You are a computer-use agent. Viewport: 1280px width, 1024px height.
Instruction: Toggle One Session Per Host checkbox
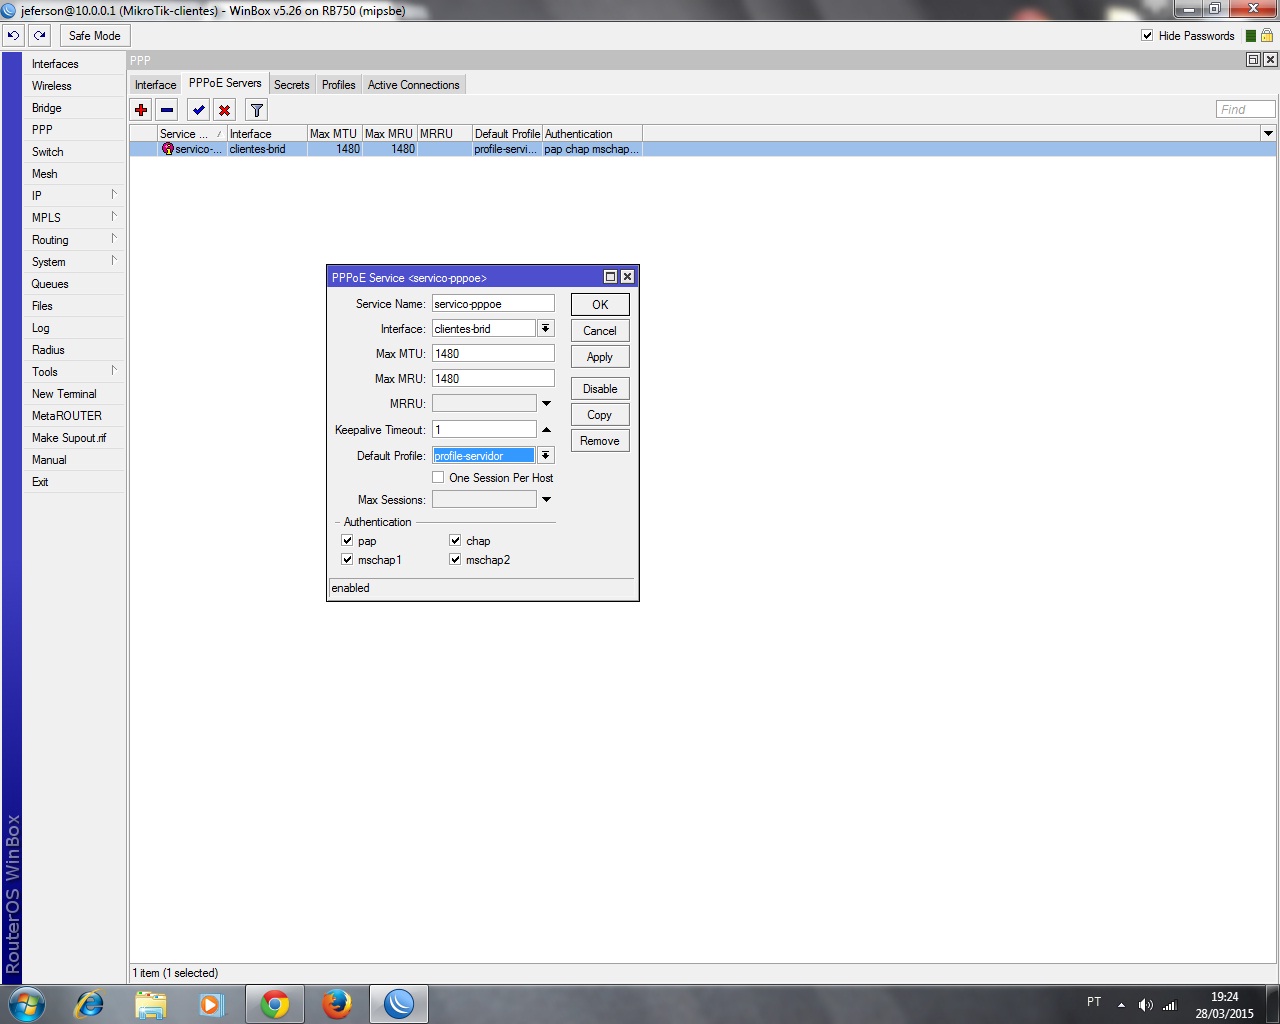pos(438,477)
